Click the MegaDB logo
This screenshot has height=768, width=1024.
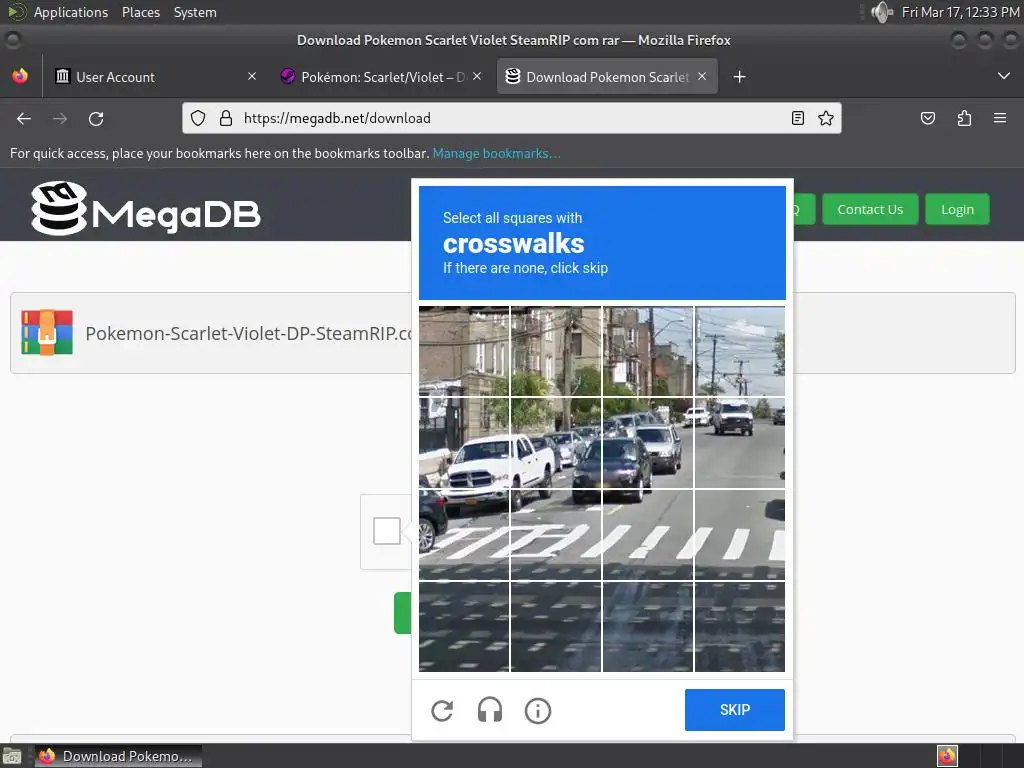pos(146,208)
